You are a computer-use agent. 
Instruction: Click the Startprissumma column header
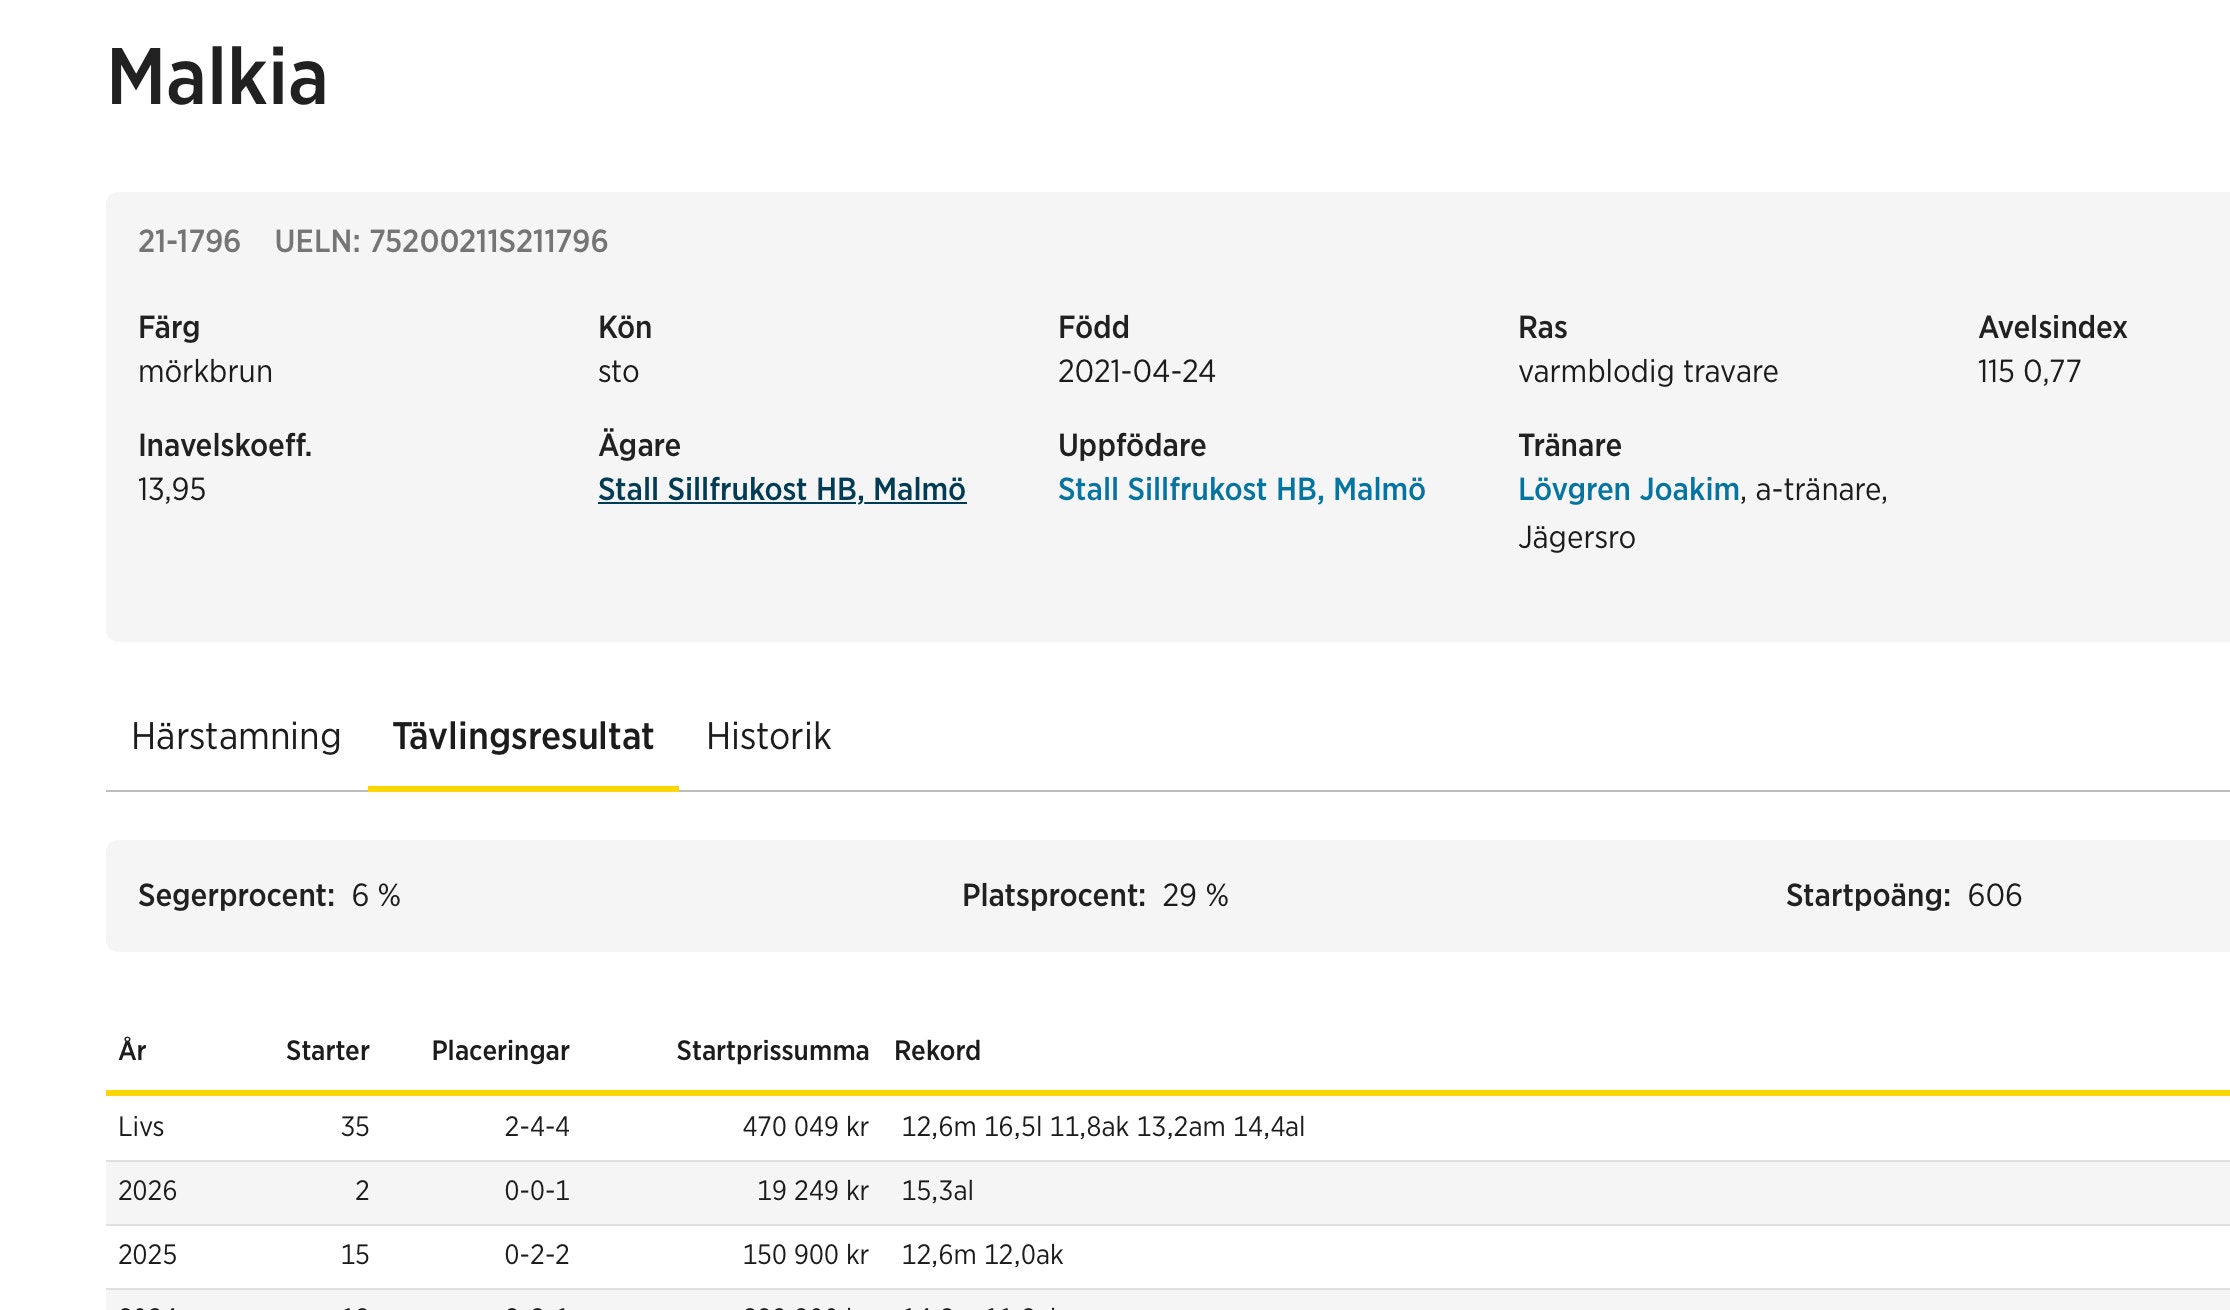[x=772, y=1051]
